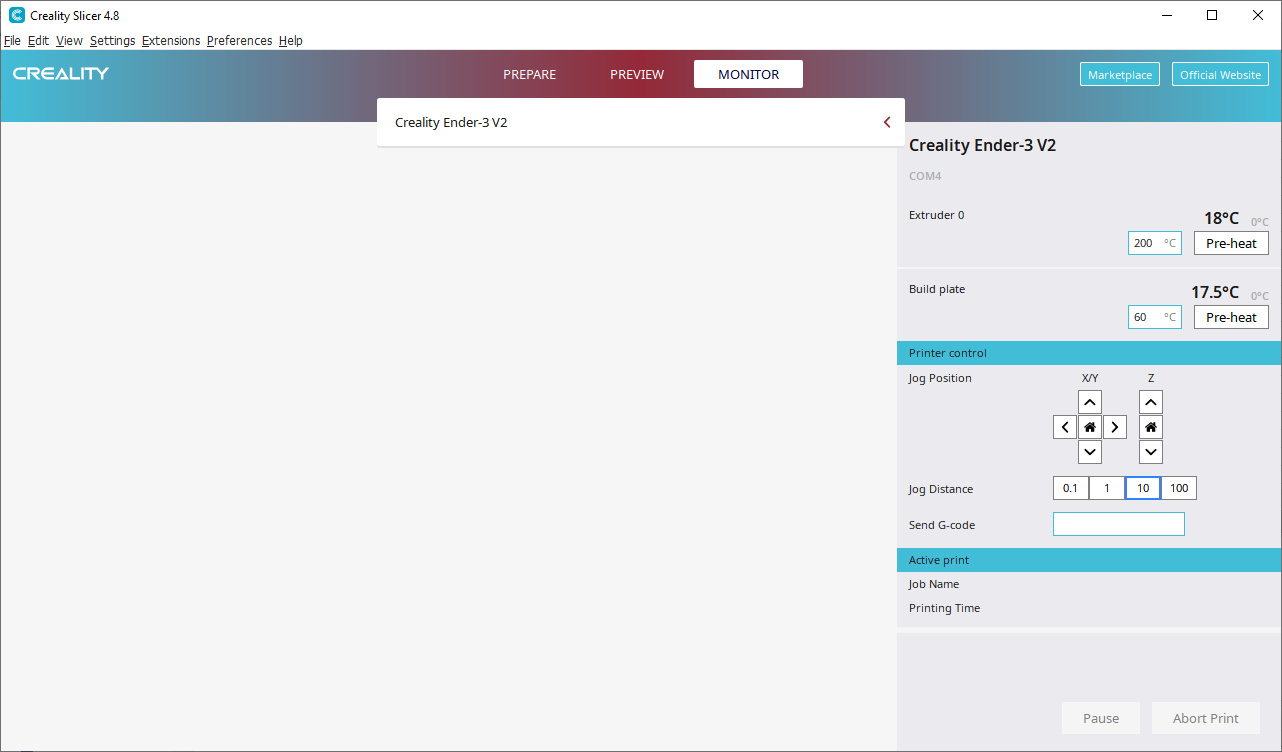This screenshot has width=1282, height=752.
Task: Open the Help menu
Action: pyautogui.click(x=291, y=41)
